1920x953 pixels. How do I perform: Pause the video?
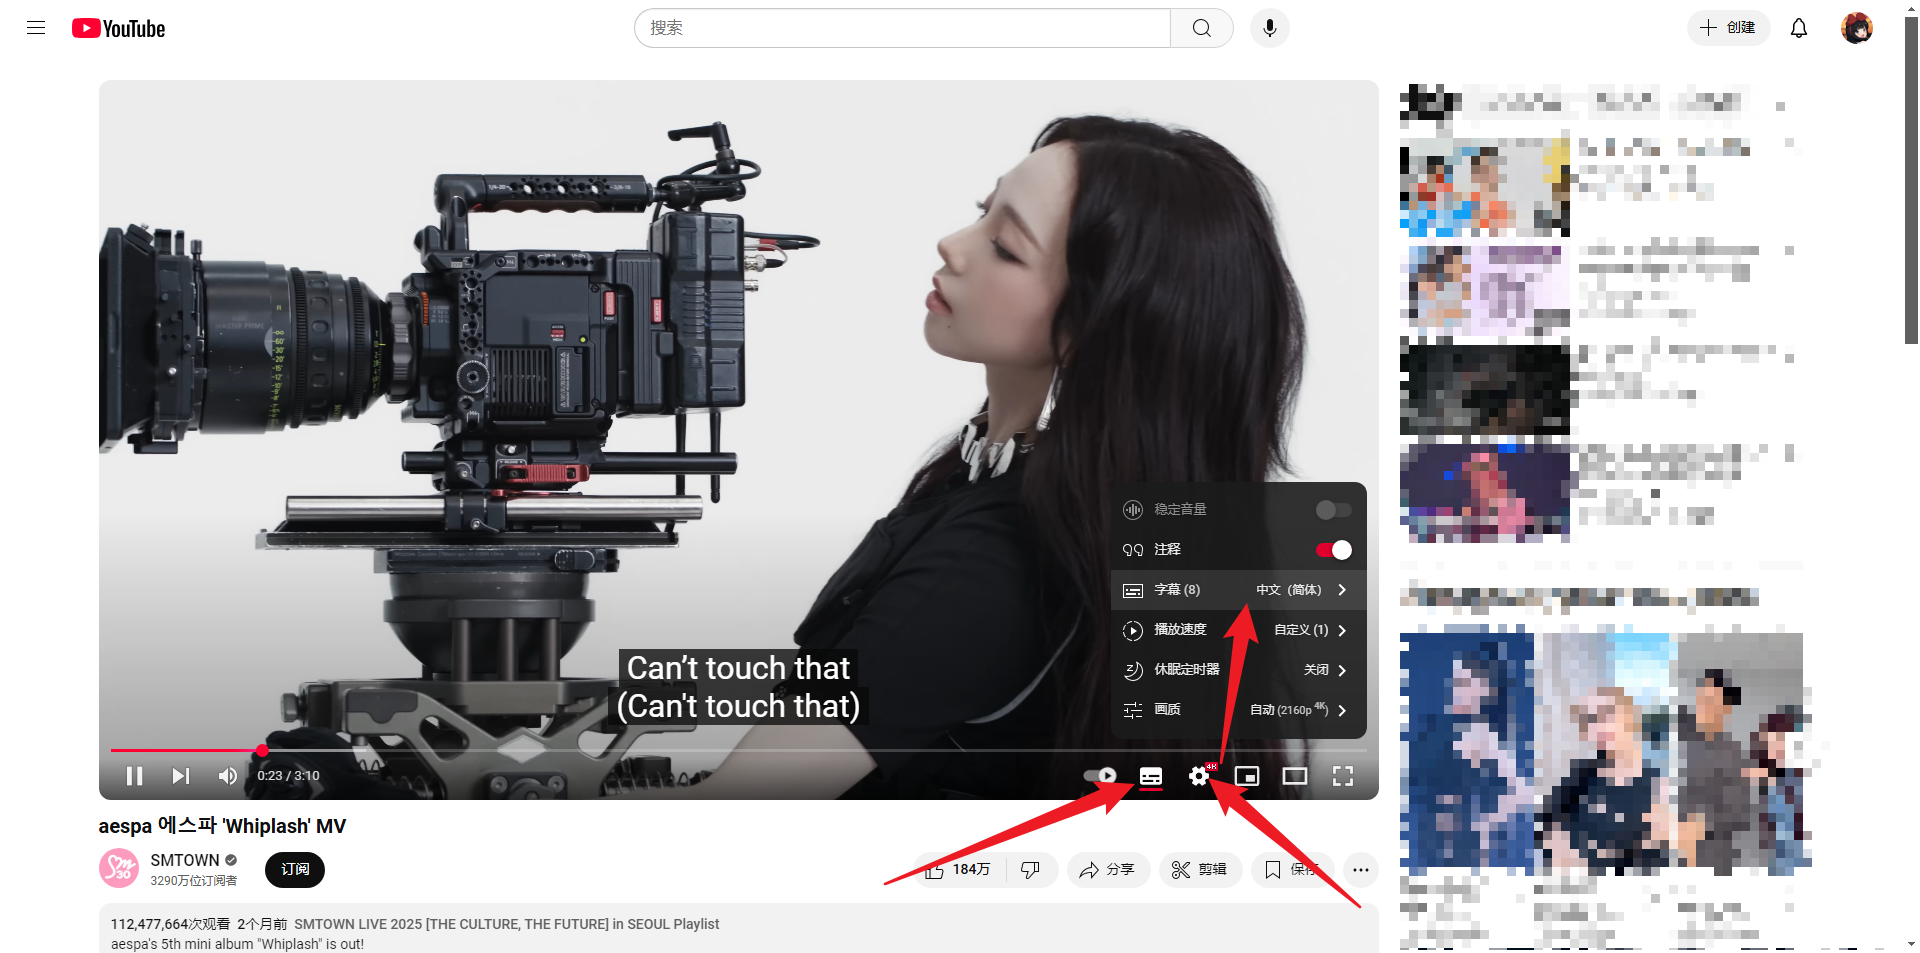point(134,776)
